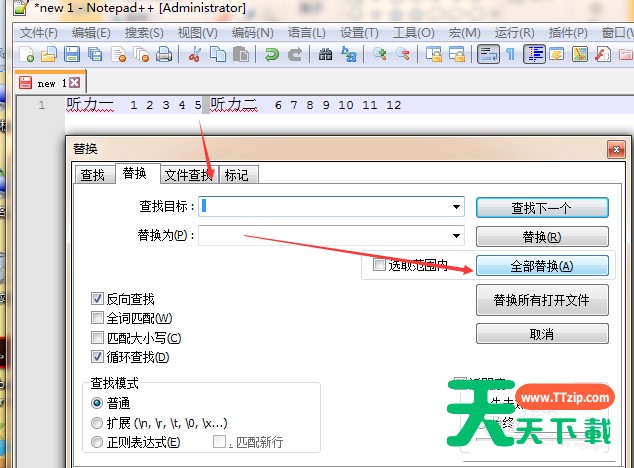Switch to the 替换 tab
The image size is (634, 468).
coord(135,174)
